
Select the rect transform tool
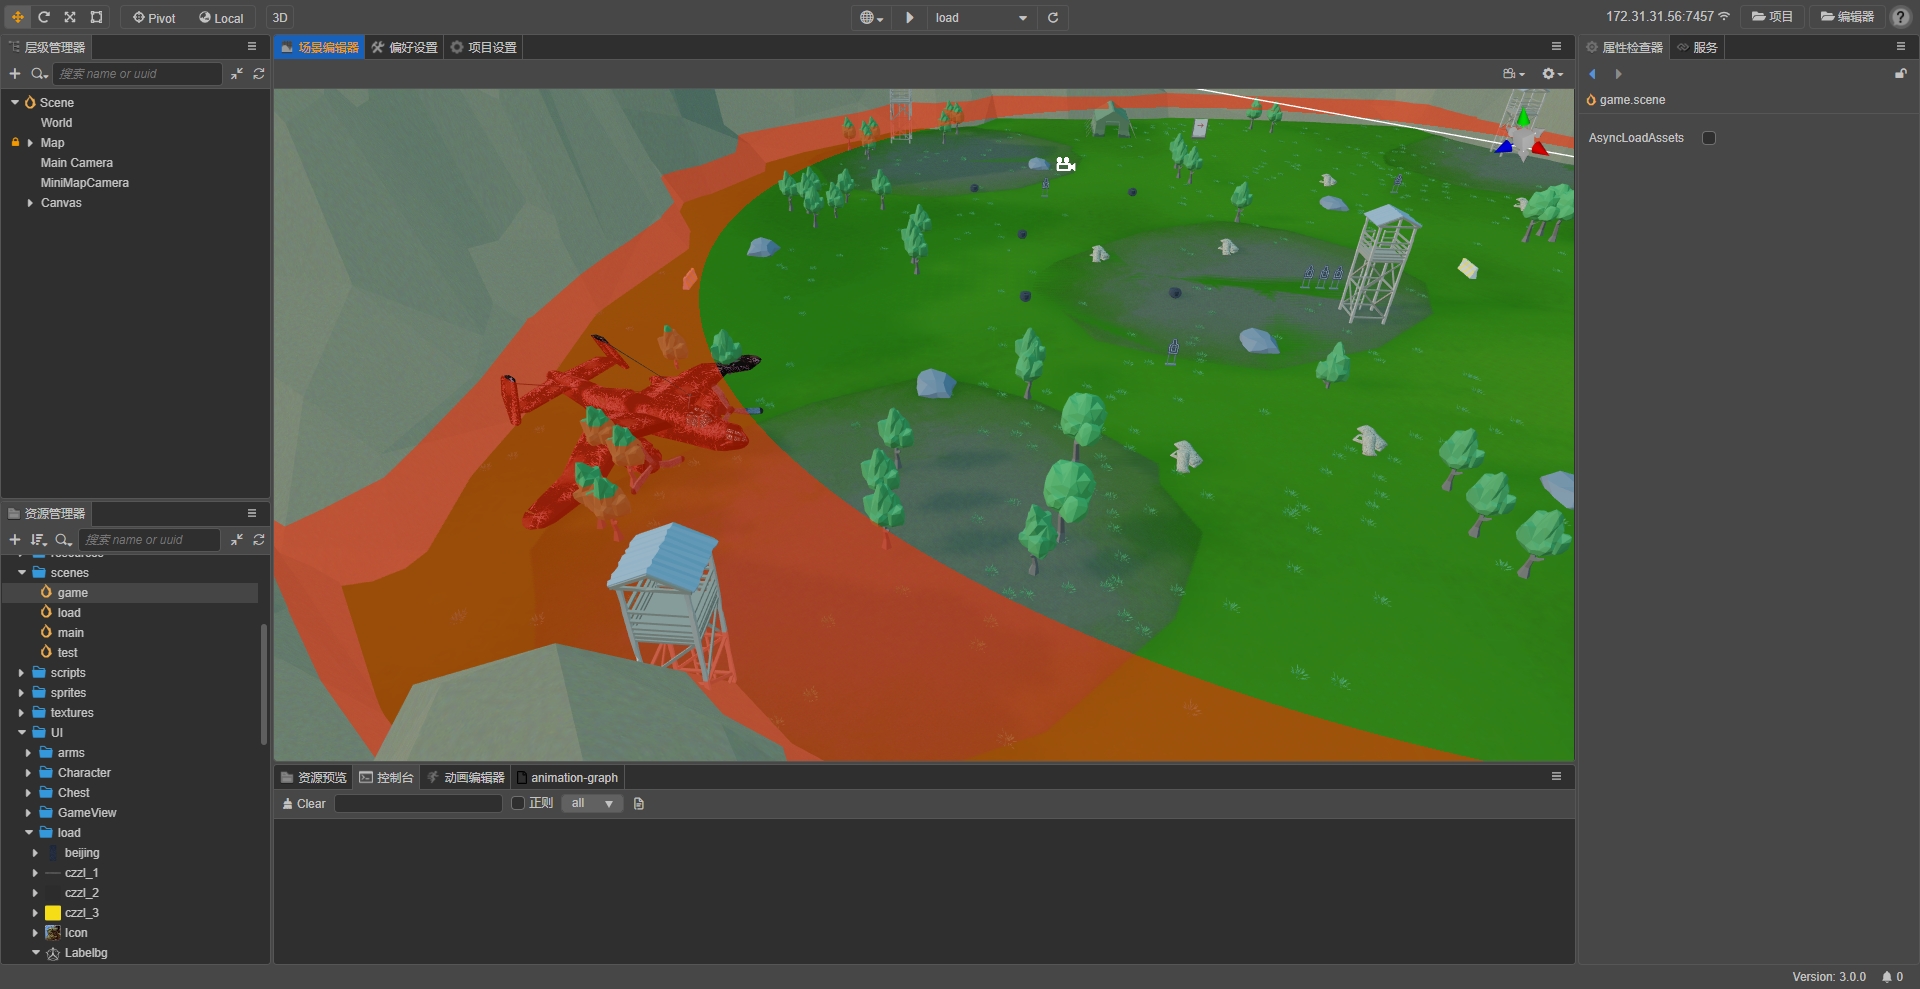96,17
